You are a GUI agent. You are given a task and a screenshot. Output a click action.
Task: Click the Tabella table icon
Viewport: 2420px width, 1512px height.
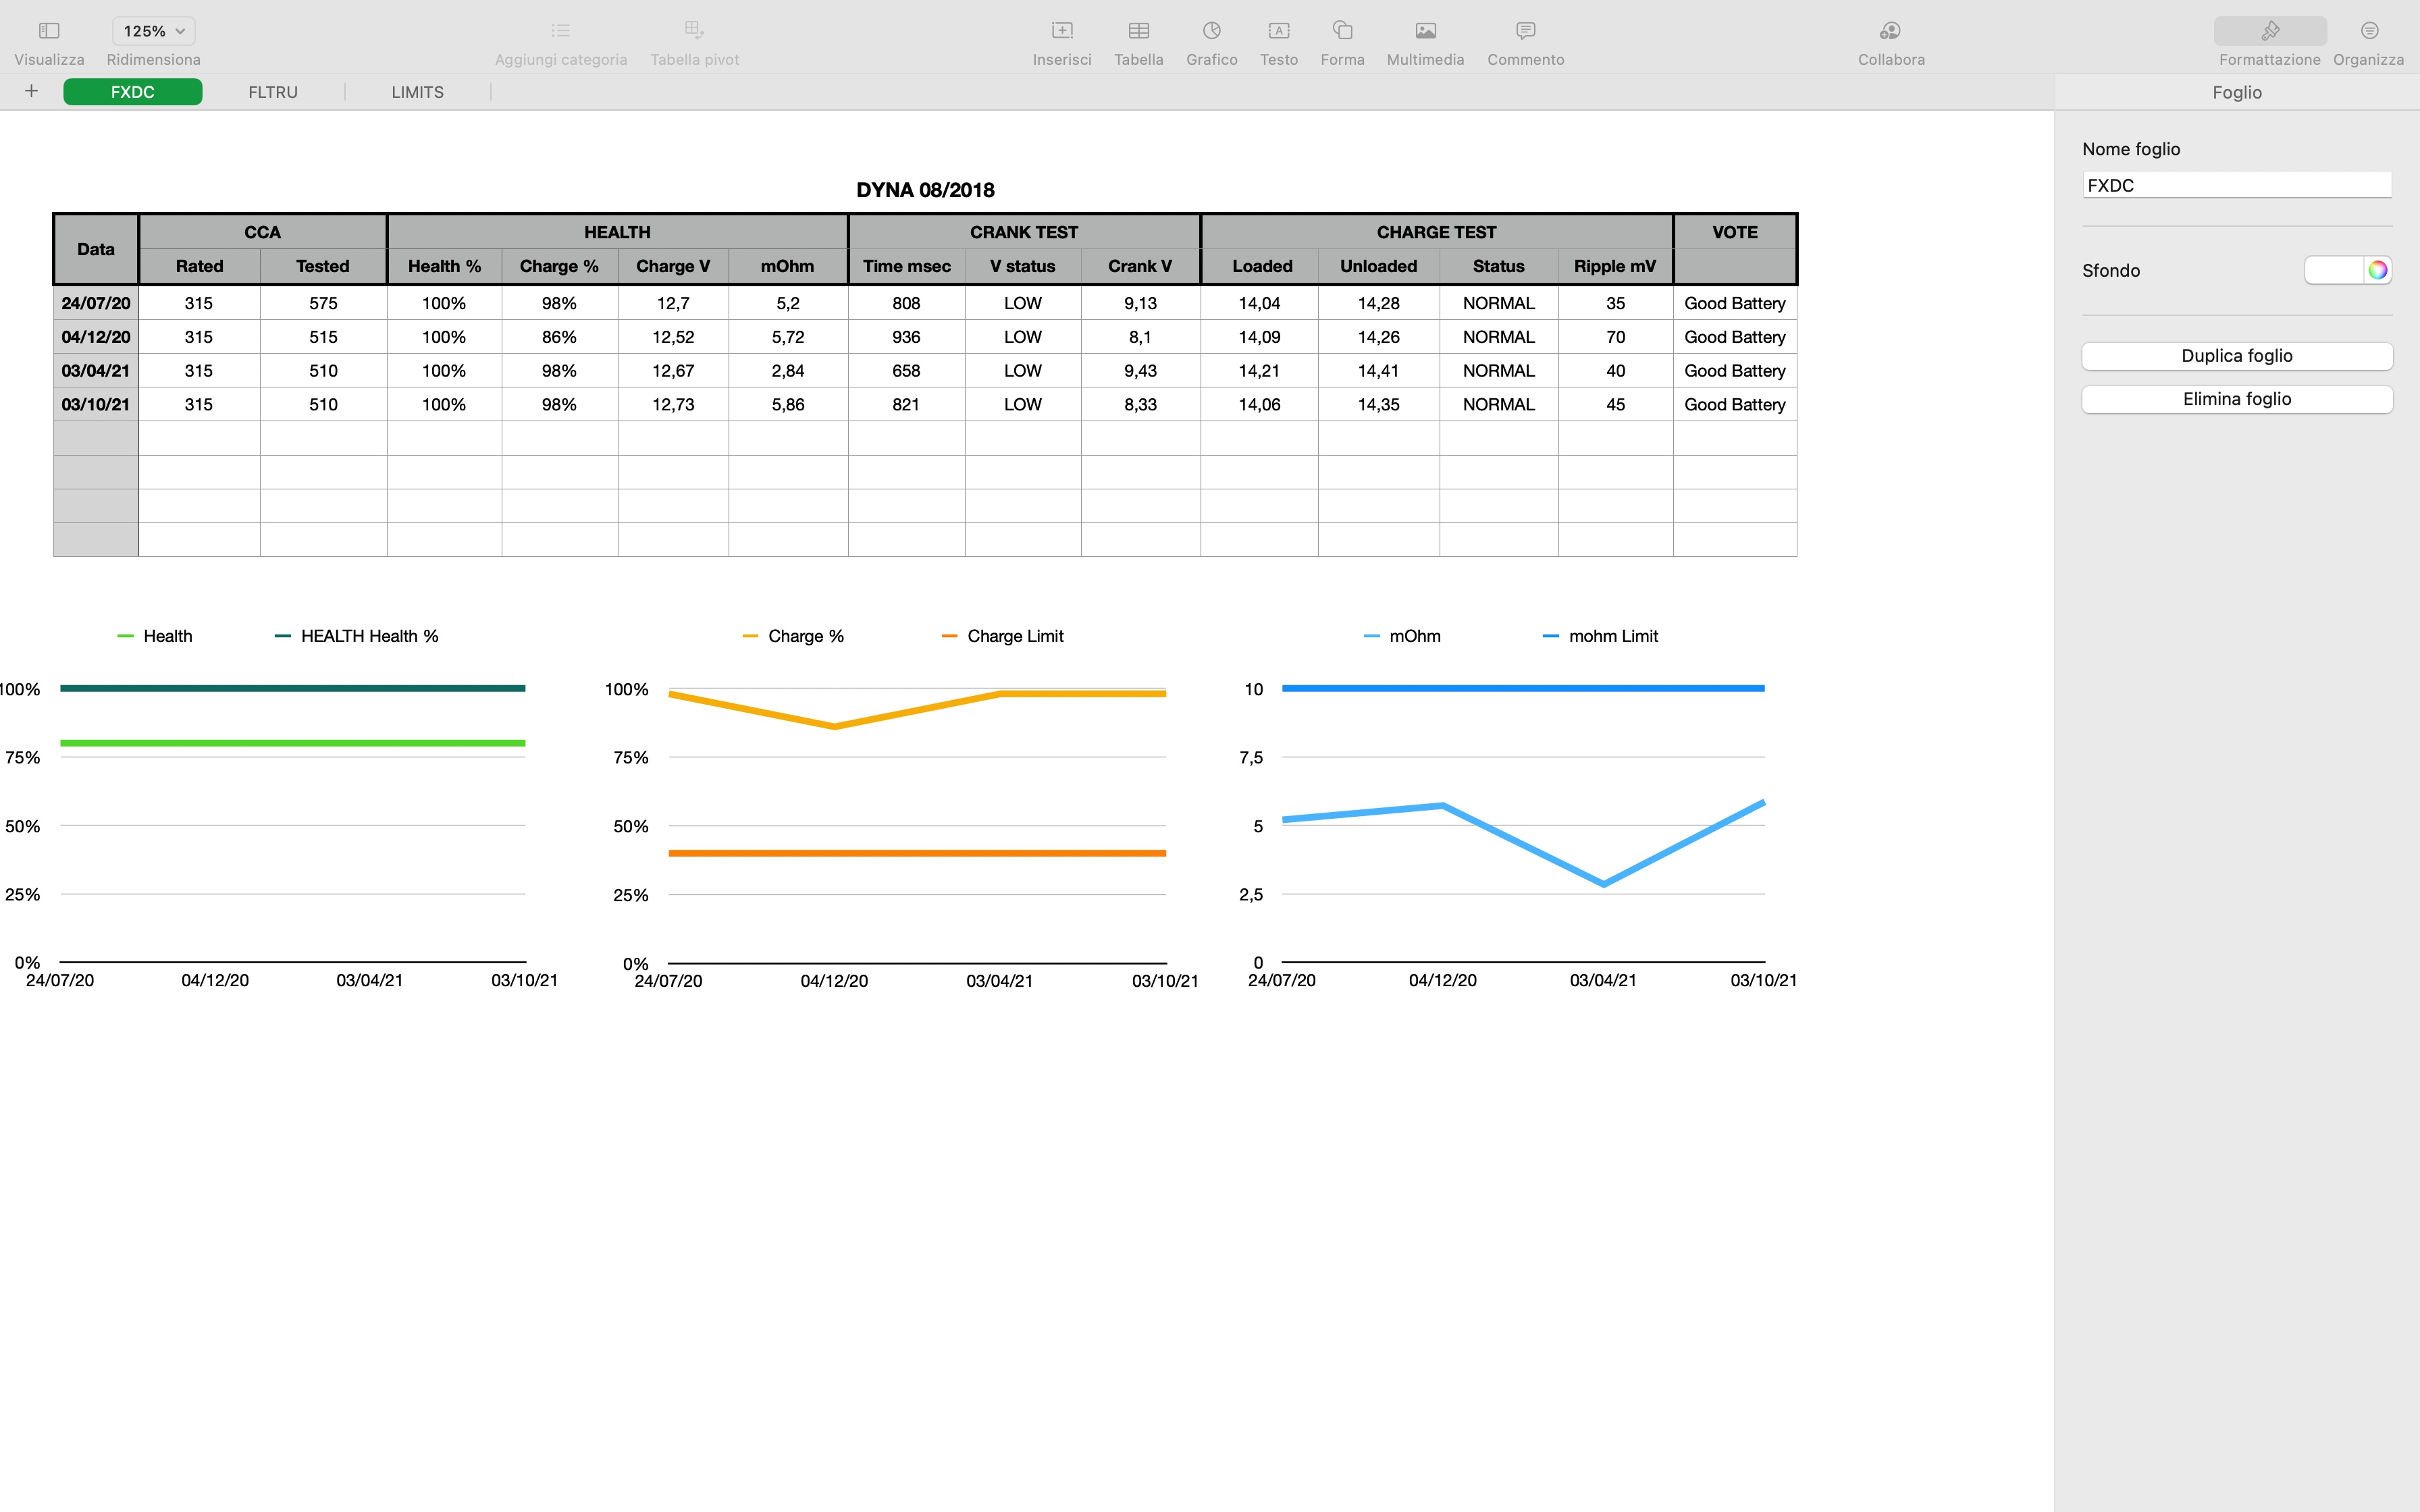(x=1138, y=31)
